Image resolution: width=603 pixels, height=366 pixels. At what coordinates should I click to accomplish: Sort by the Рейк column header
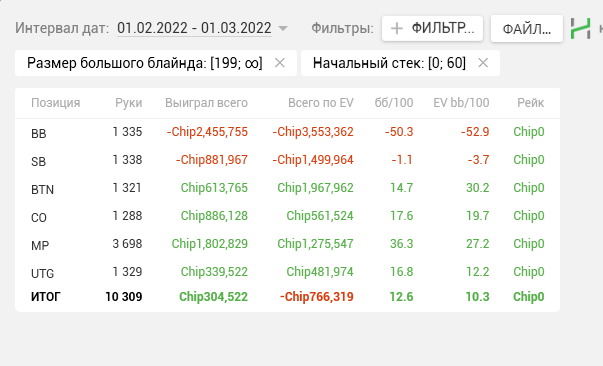pos(530,103)
